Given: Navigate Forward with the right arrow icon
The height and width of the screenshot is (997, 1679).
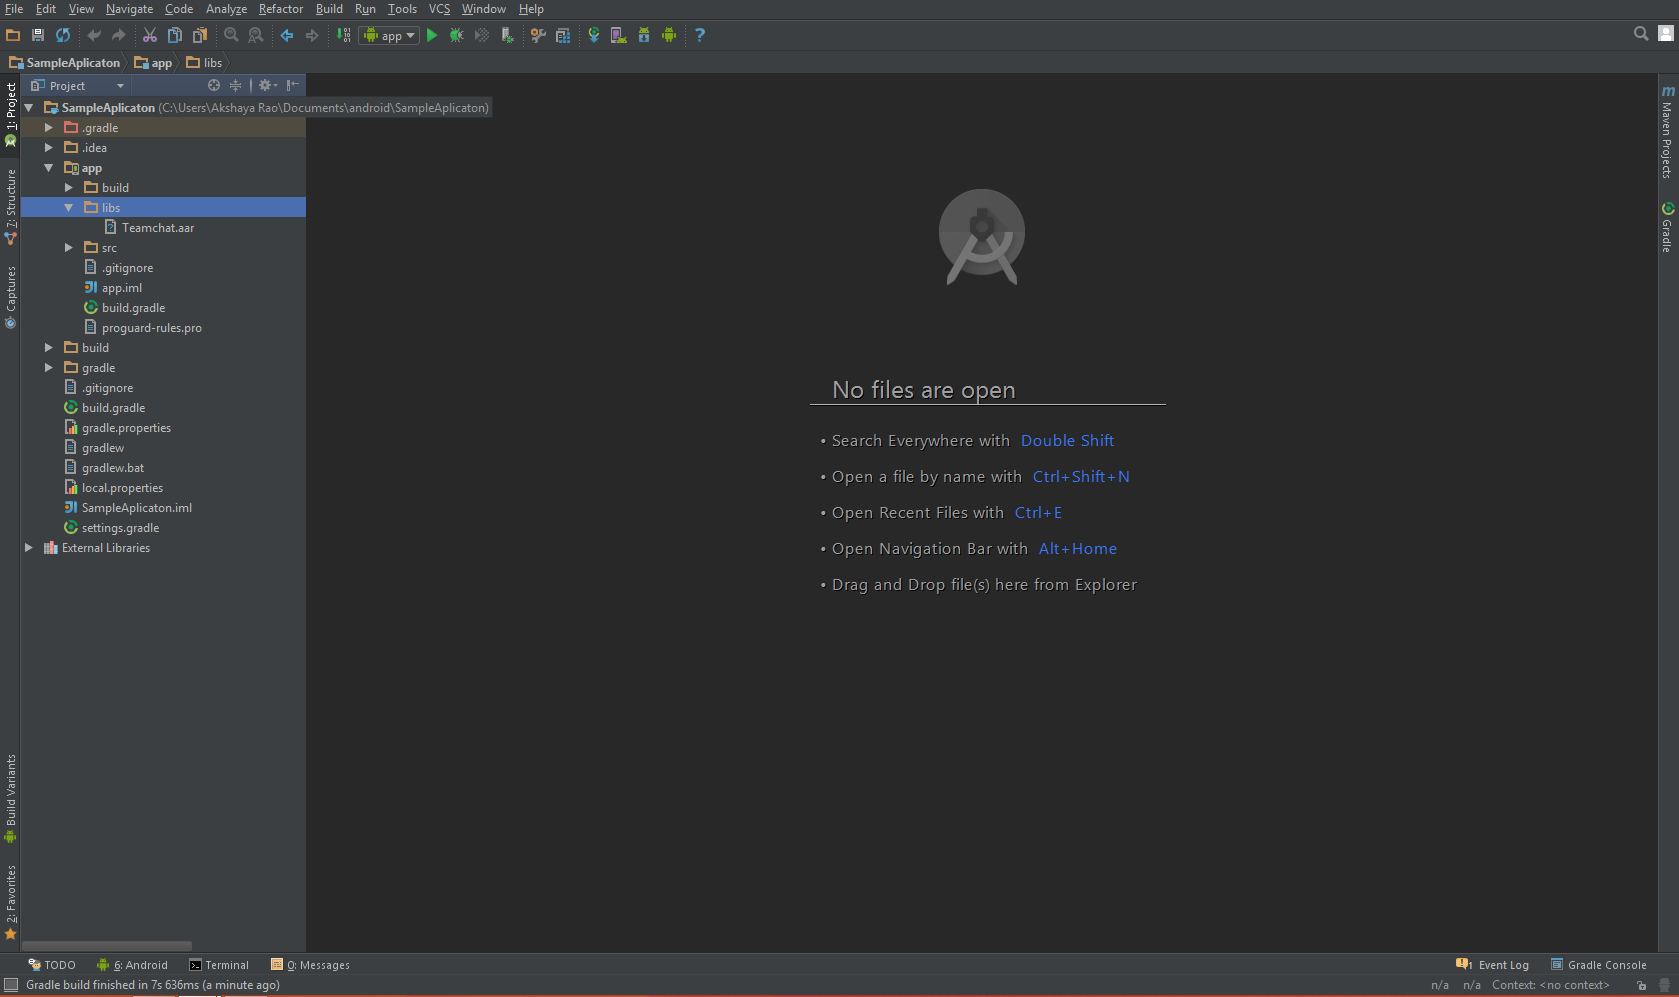Looking at the screenshot, I should (312, 35).
